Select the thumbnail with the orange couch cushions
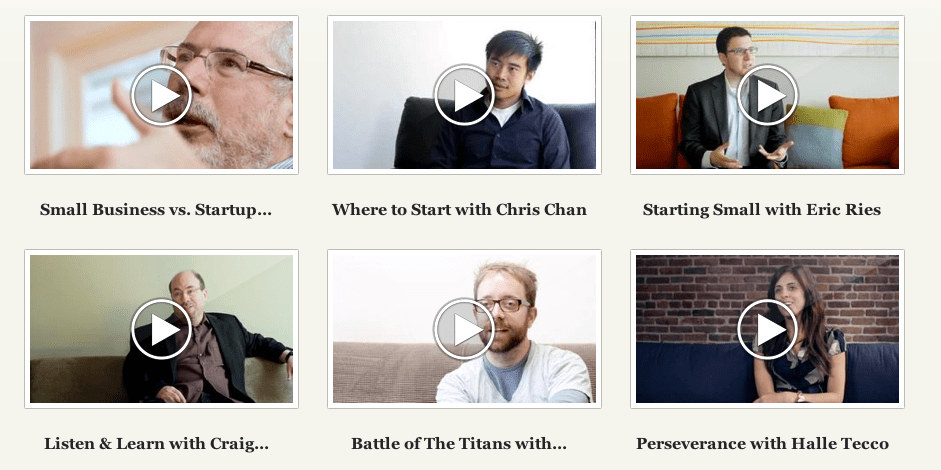 pos(768,95)
